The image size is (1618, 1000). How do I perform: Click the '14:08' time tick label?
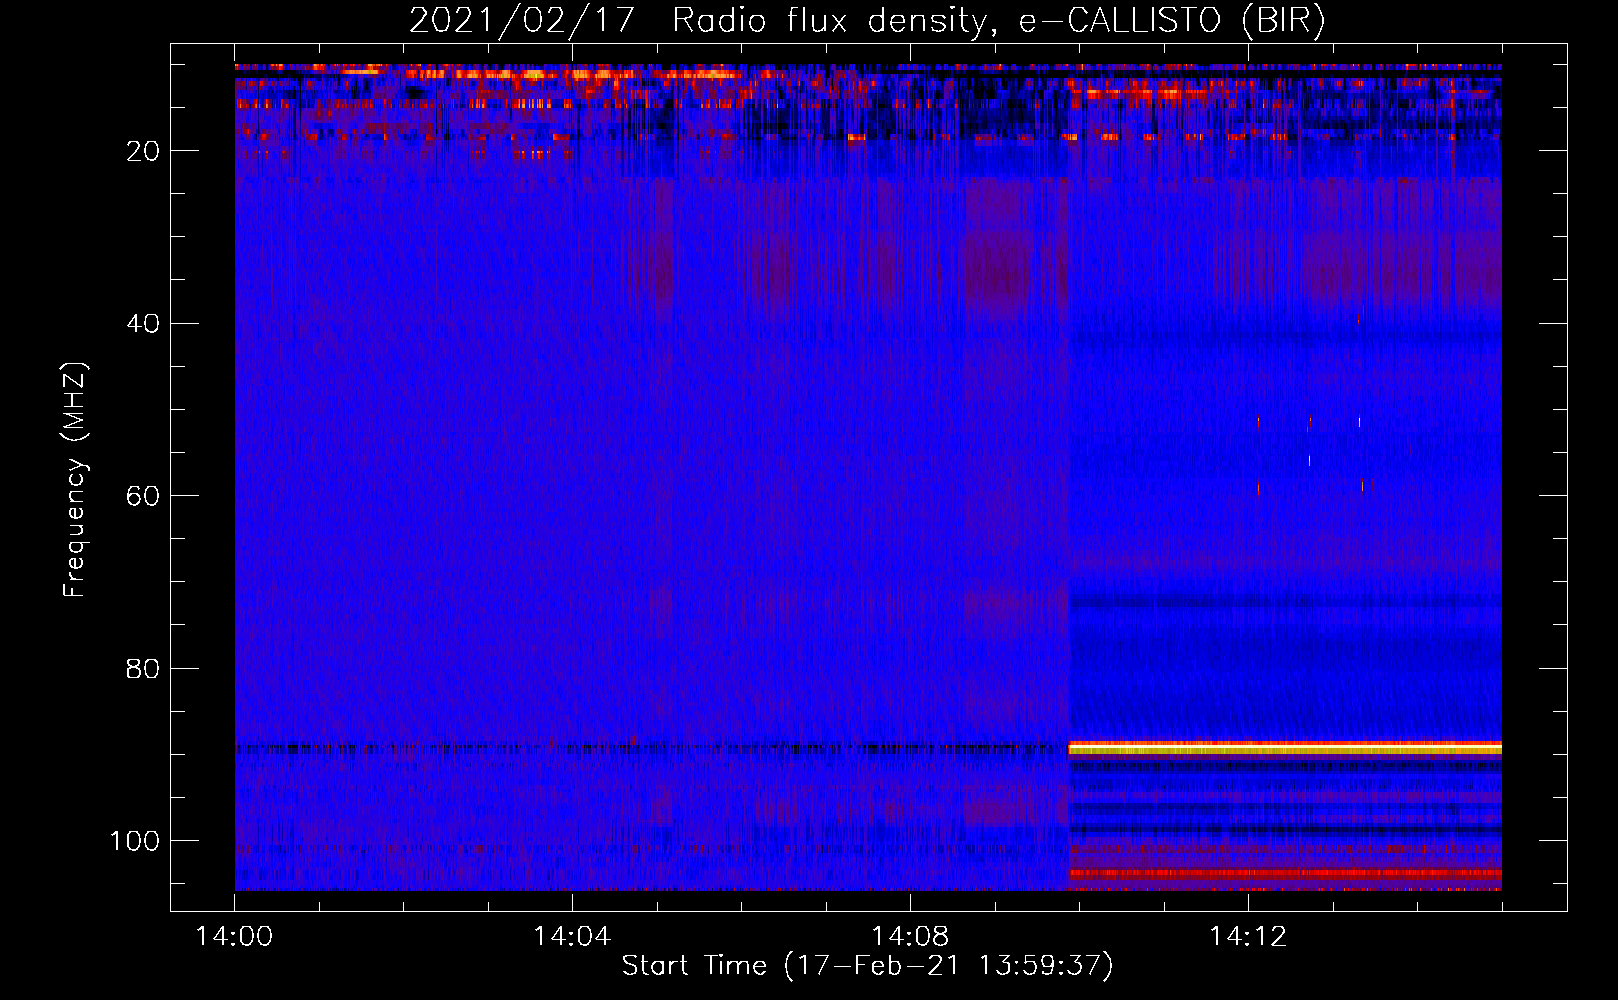pos(910,937)
